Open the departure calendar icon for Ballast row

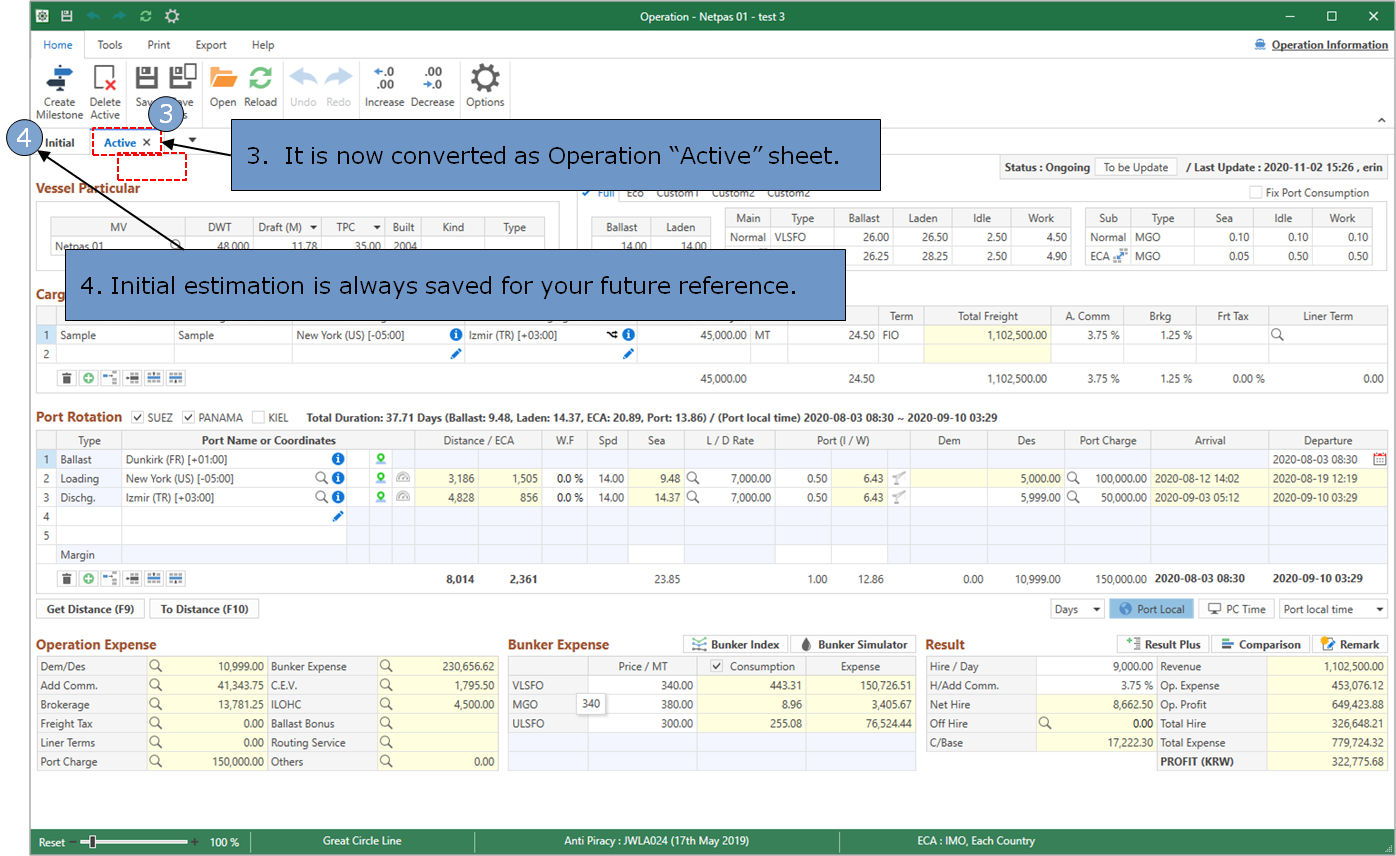pos(1380,459)
